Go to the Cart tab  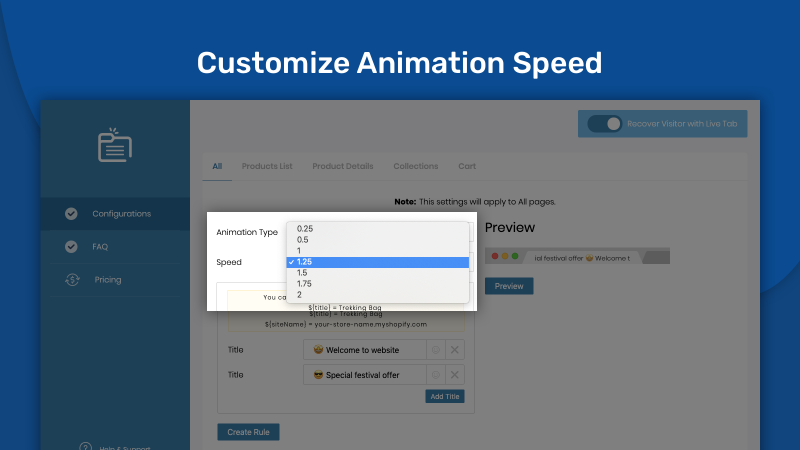click(467, 166)
